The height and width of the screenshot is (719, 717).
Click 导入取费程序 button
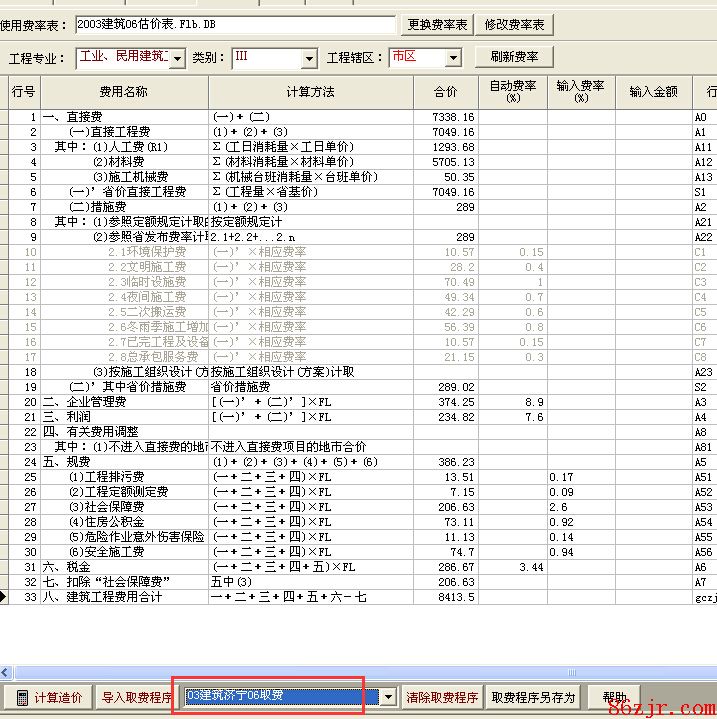(136, 697)
